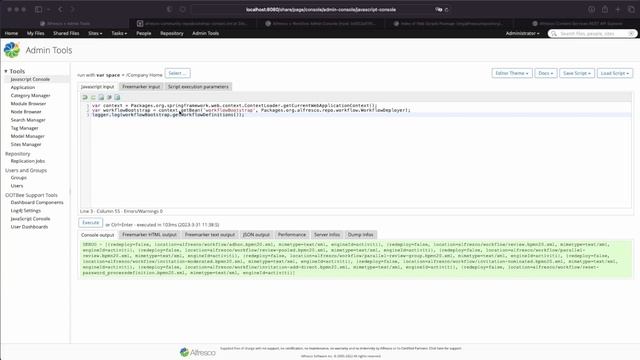Switch to the Freemarker input tab
Screen dimensions: 640x360
point(141,87)
